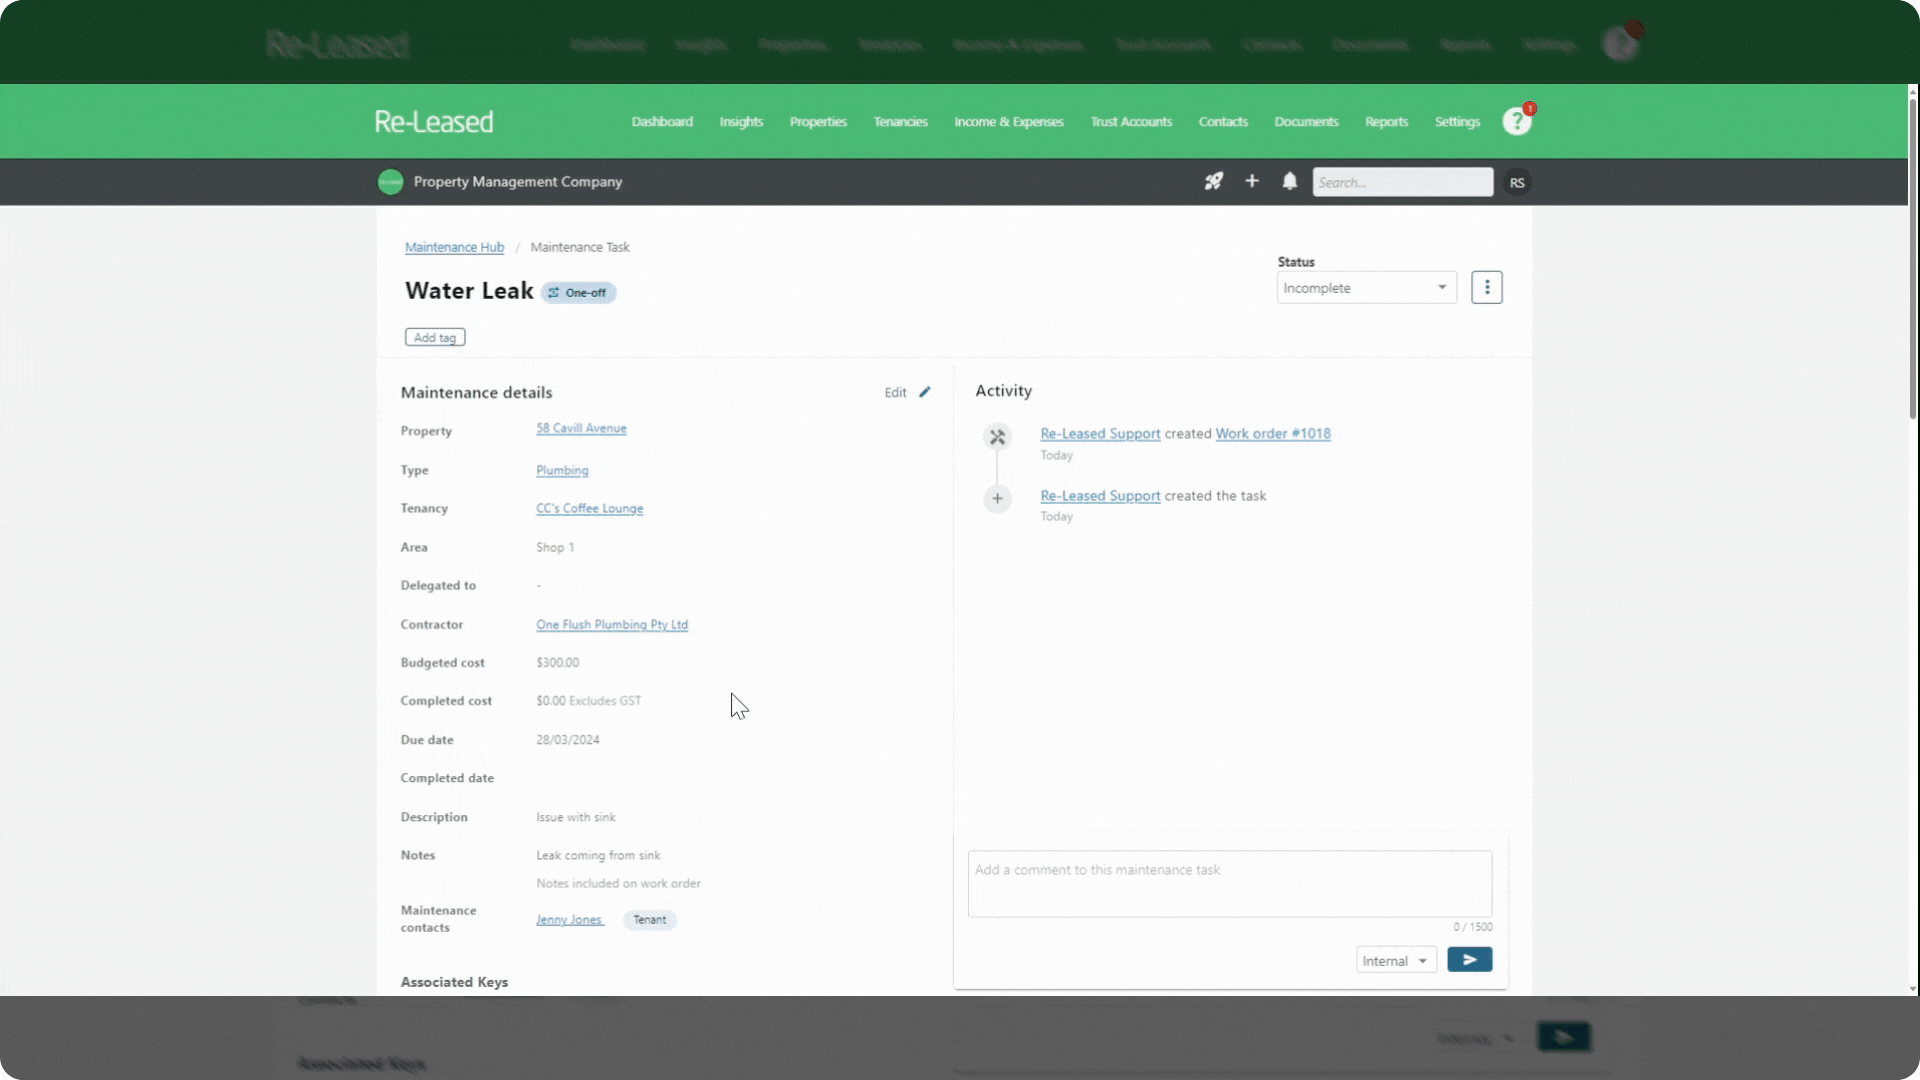
Task: Click the budgeted cost $300.00 value
Action: [557, 662]
